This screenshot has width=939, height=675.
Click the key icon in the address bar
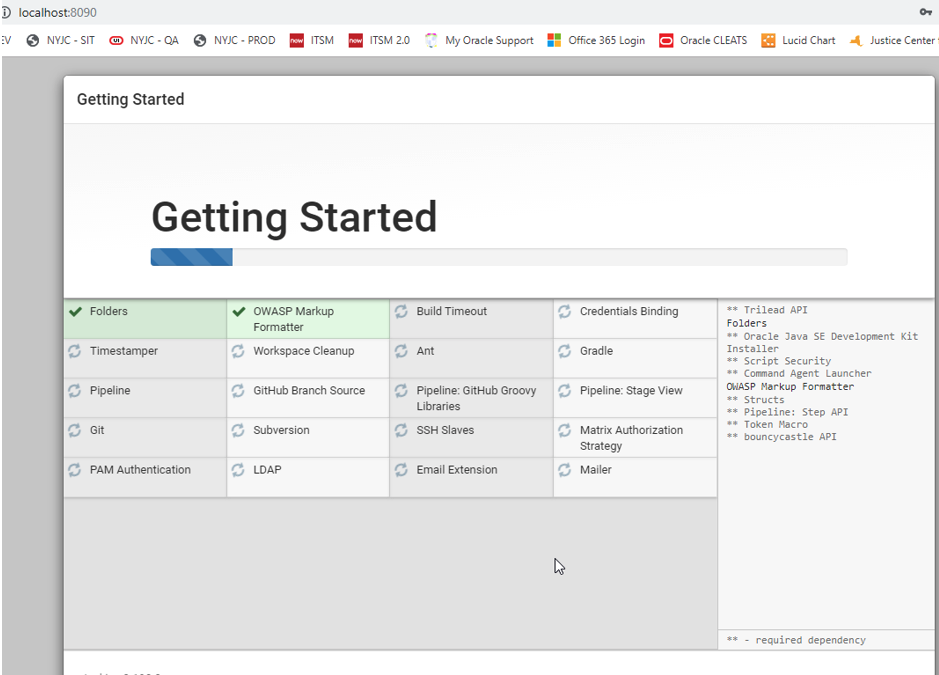tap(925, 12)
